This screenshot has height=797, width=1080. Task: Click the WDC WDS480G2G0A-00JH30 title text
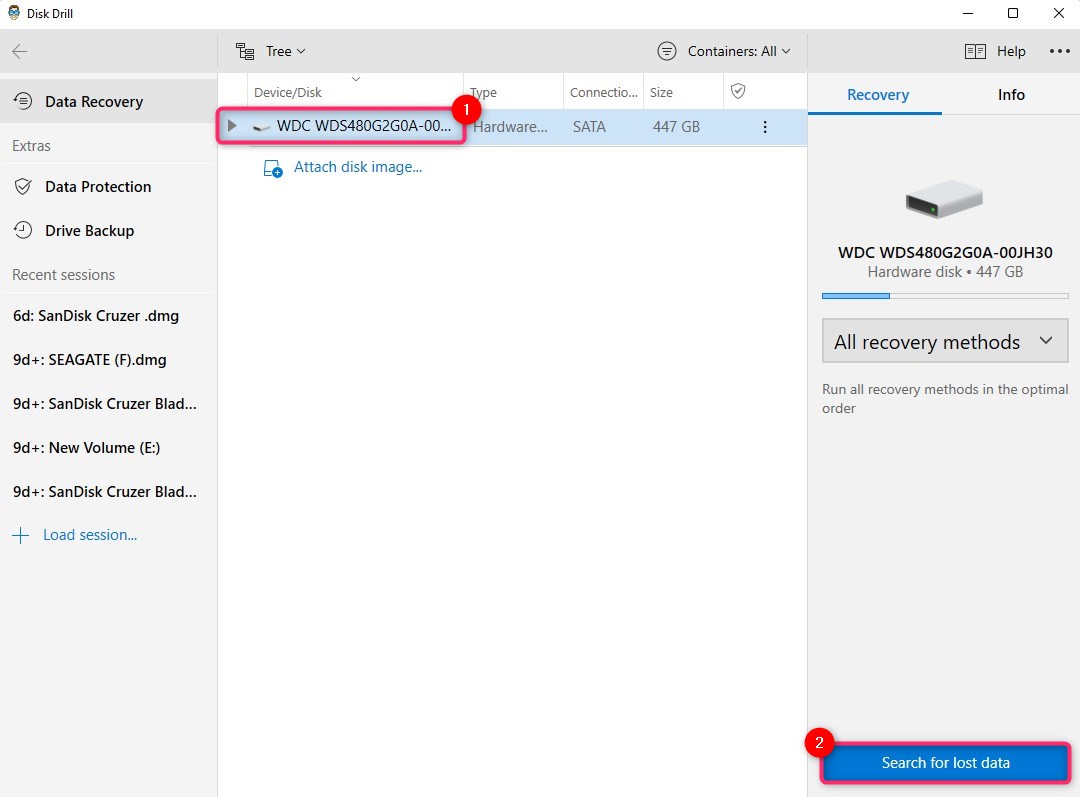945,252
